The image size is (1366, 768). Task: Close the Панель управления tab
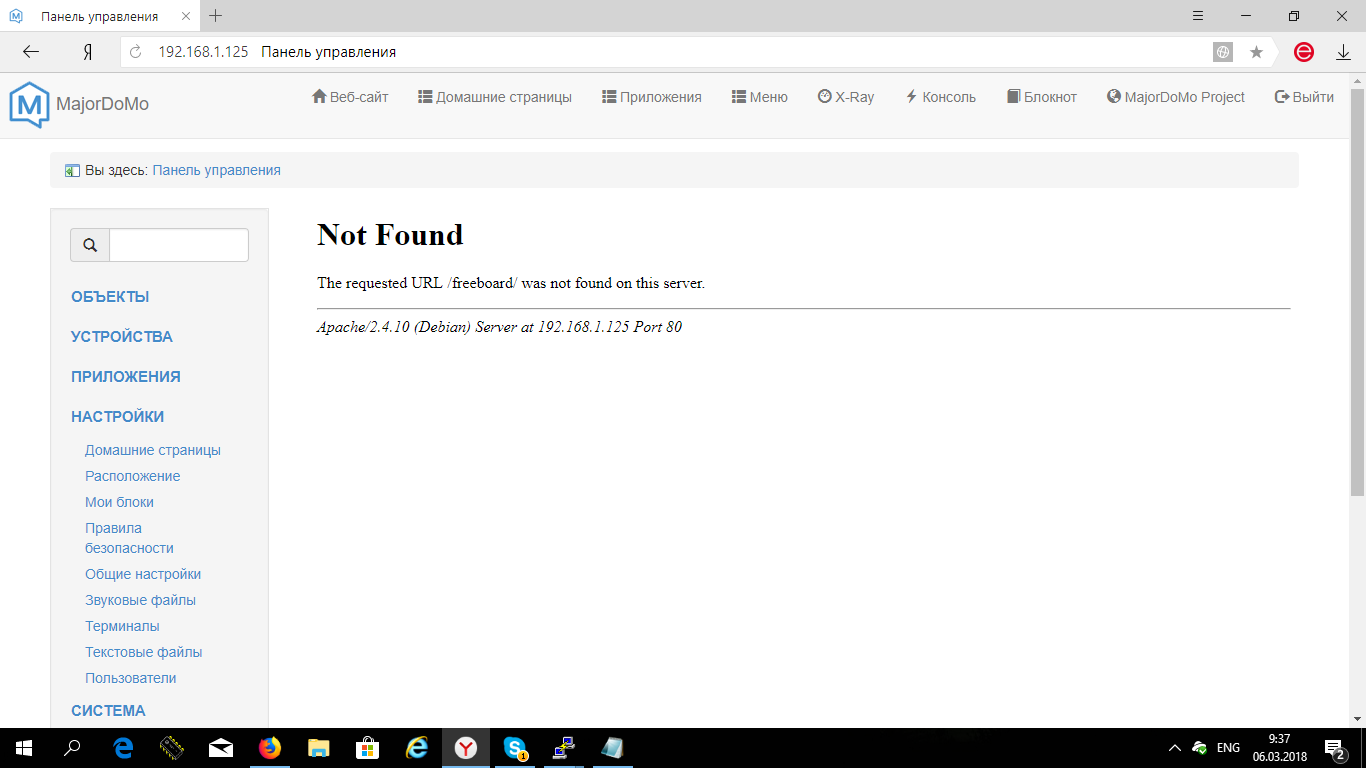187,17
